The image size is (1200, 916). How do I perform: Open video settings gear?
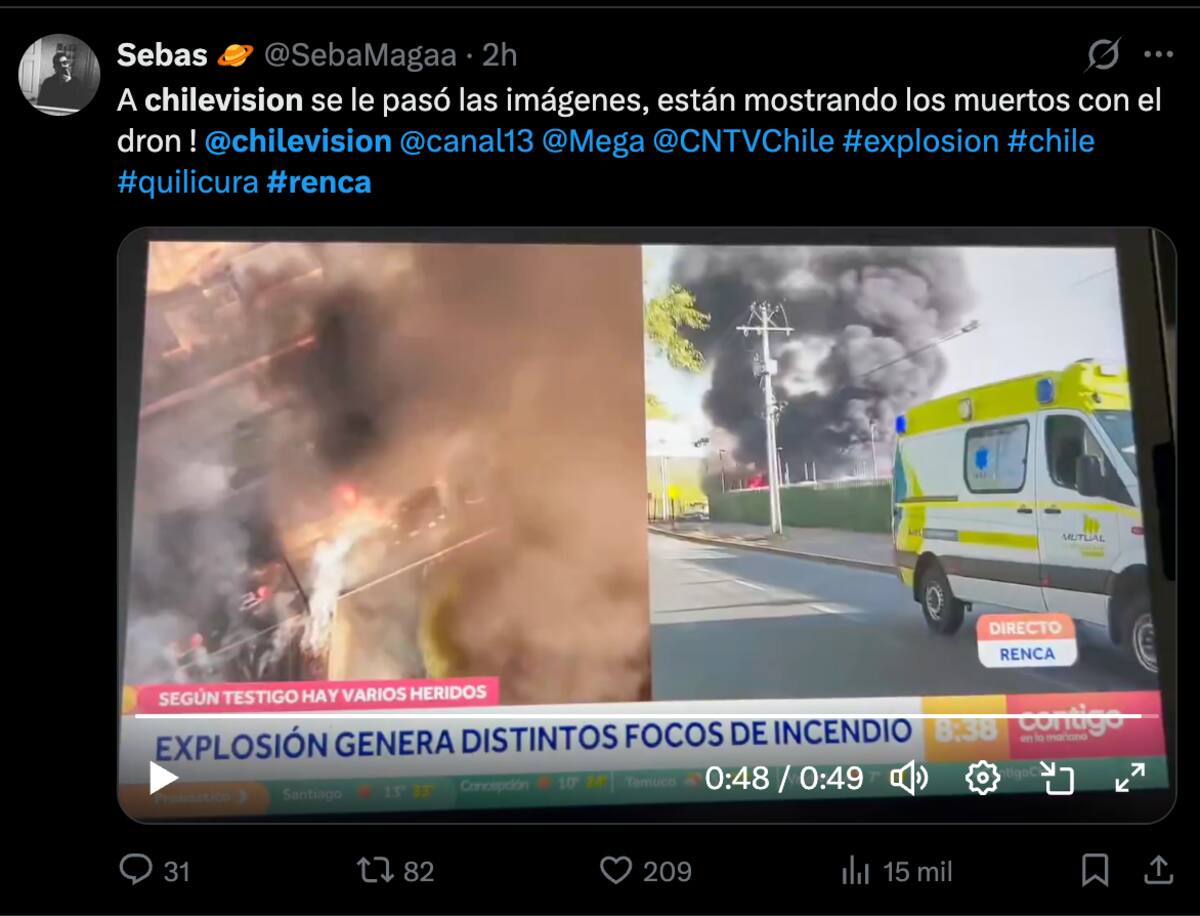pyautogui.click(x=982, y=777)
